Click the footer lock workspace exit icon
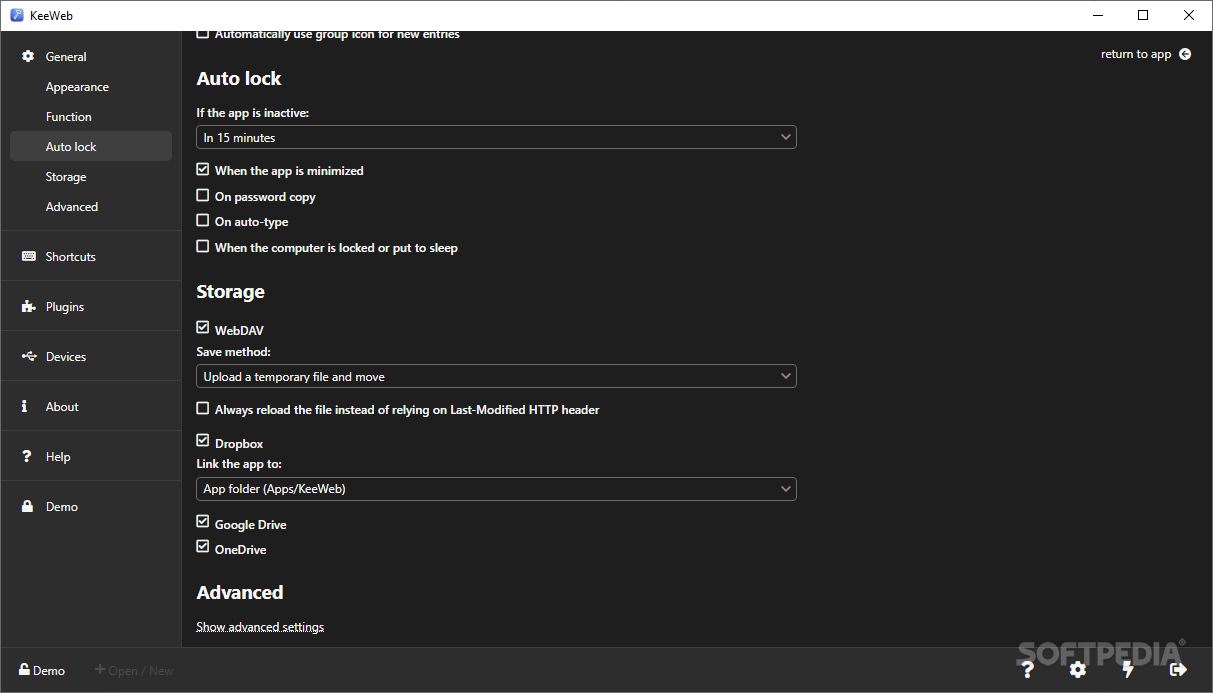 1178,669
